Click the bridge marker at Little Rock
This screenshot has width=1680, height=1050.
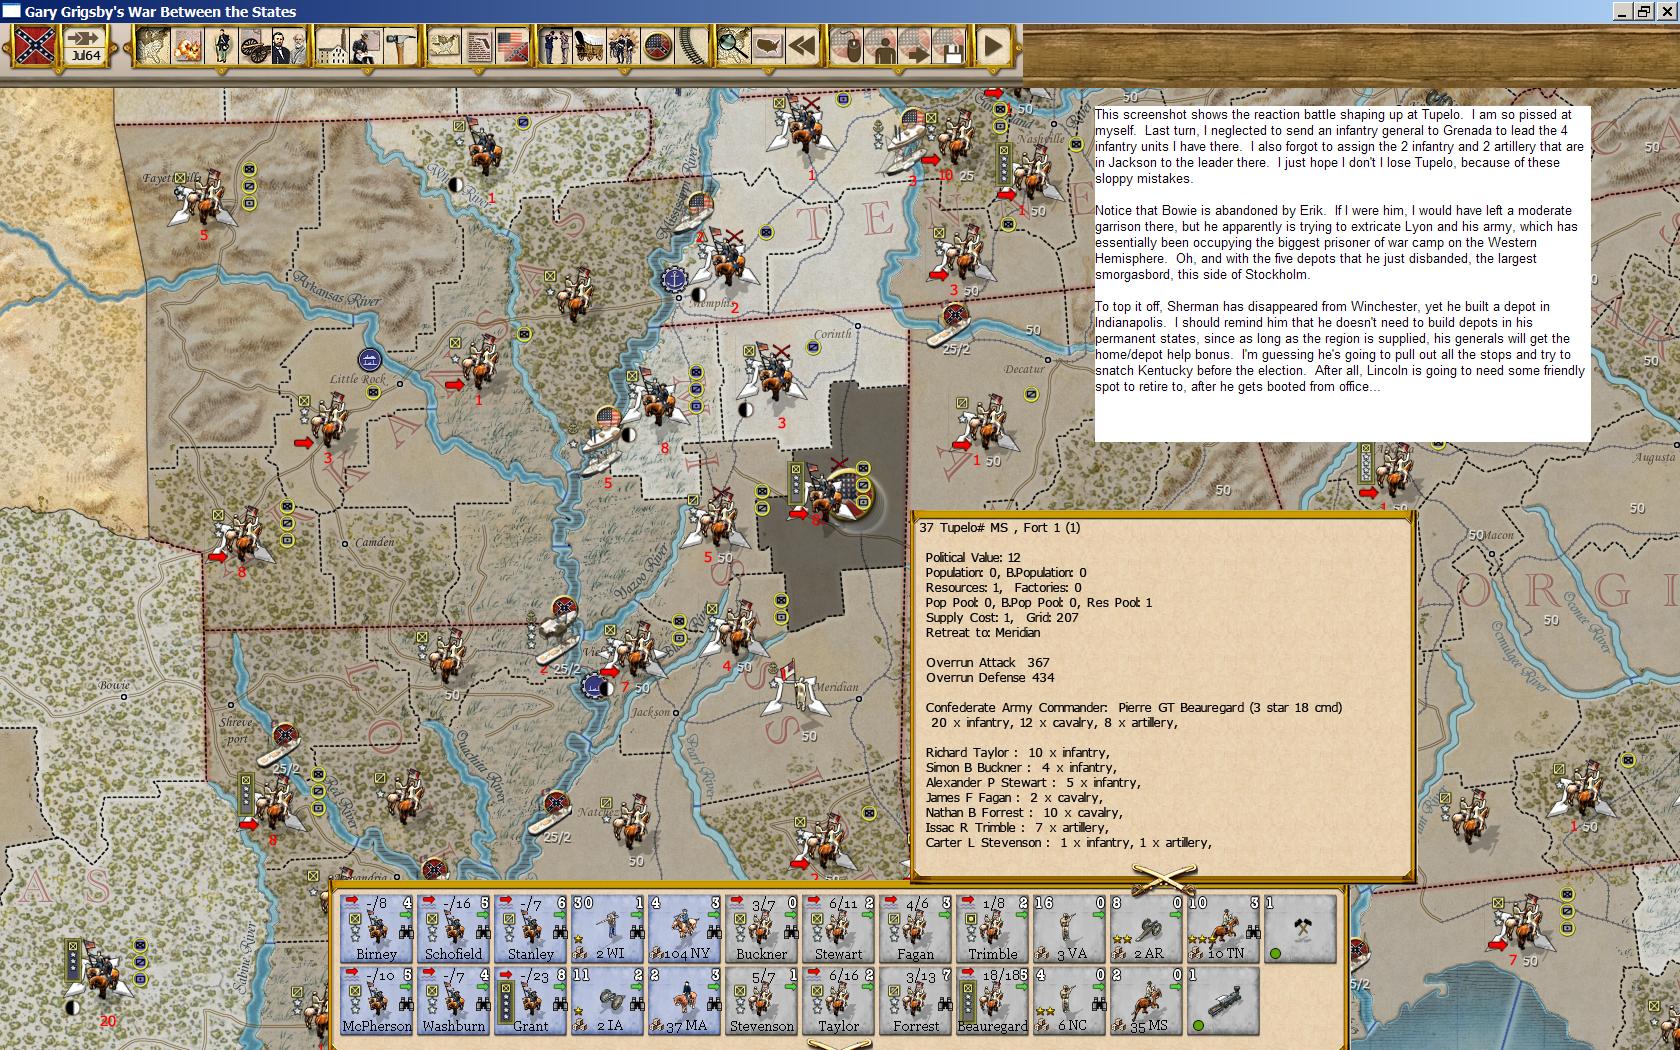pyautogui.click(x=370, y=359)
